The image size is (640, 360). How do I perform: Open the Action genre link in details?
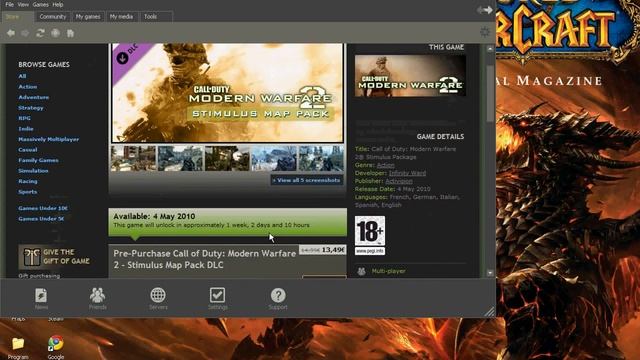tap(385, 165)
